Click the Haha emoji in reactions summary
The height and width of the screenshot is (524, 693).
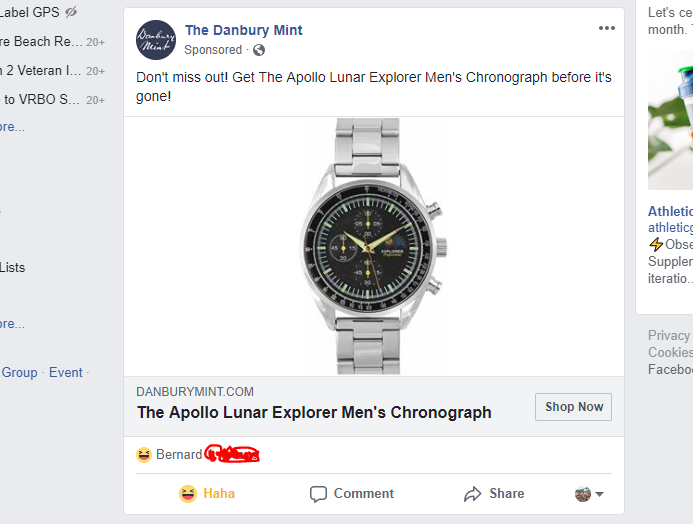click(144, 455)
